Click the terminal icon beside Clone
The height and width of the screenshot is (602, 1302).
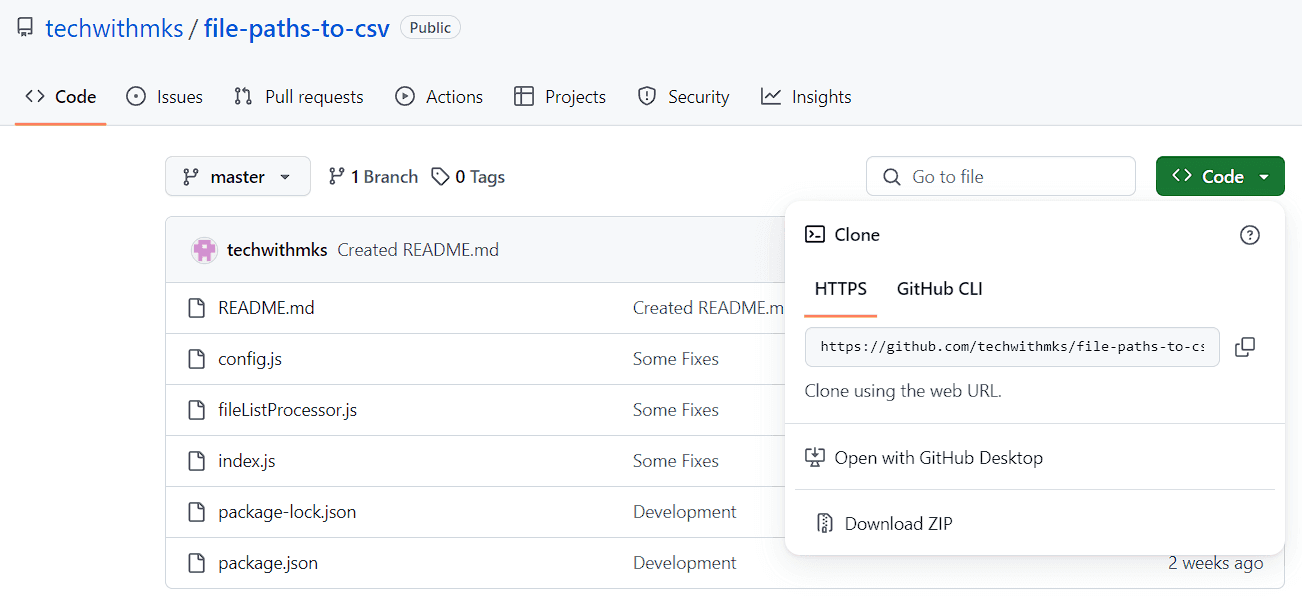click(x=815, y=235)
